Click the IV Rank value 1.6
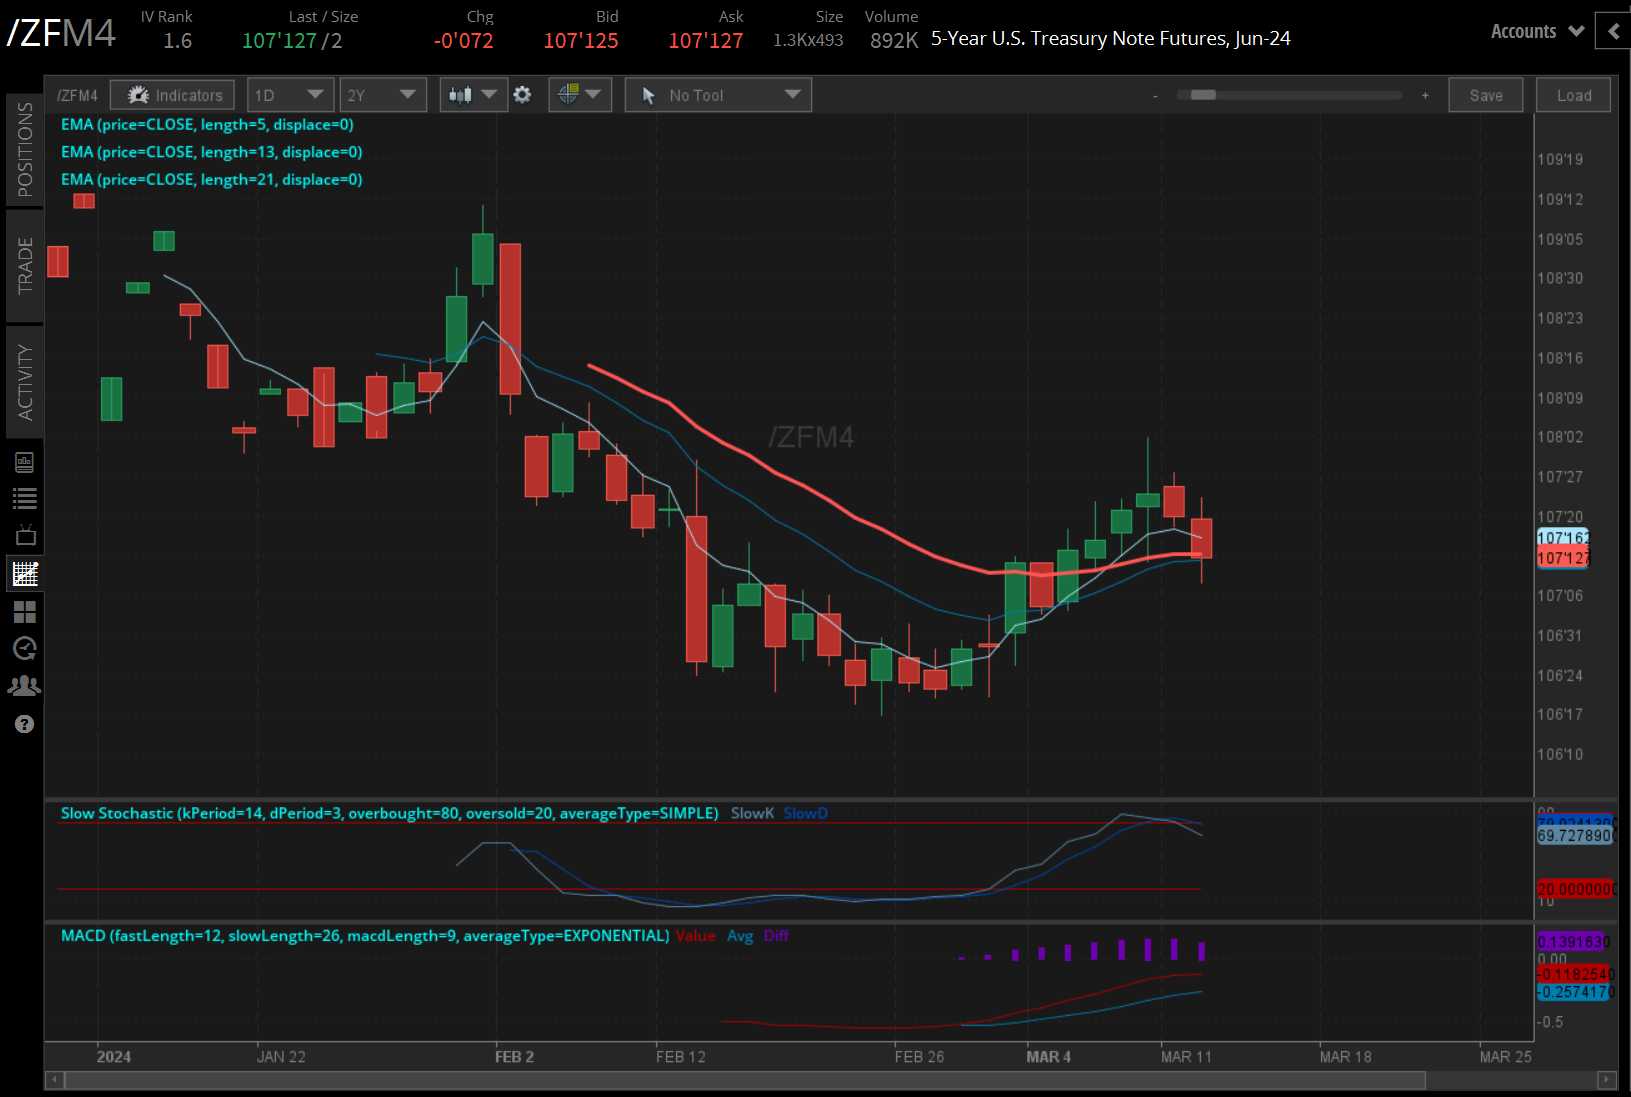The image size is (1631, 1097). pyautogui.click(x=178, y=41)
